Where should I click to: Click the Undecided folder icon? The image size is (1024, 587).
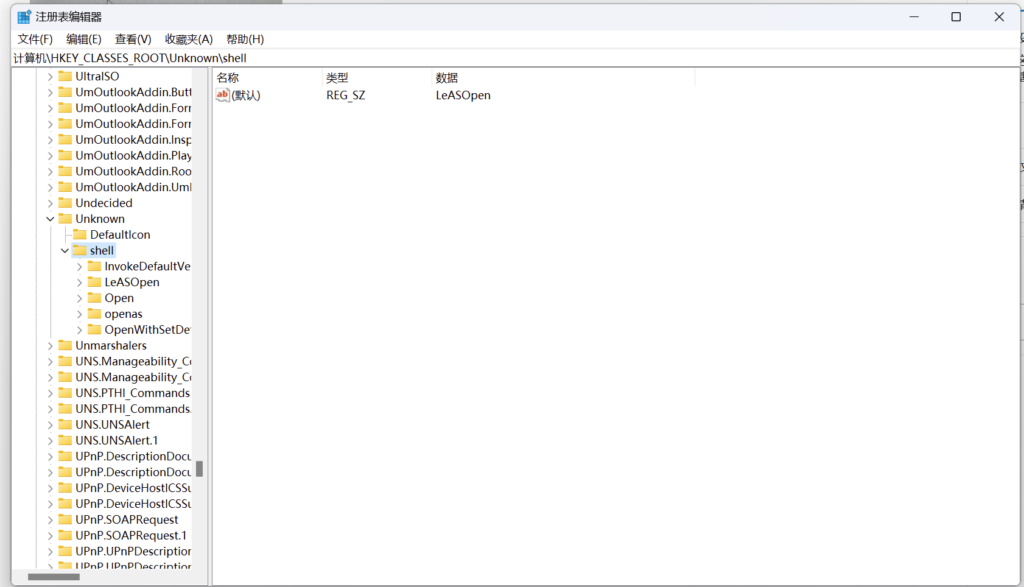coord(65,203)
